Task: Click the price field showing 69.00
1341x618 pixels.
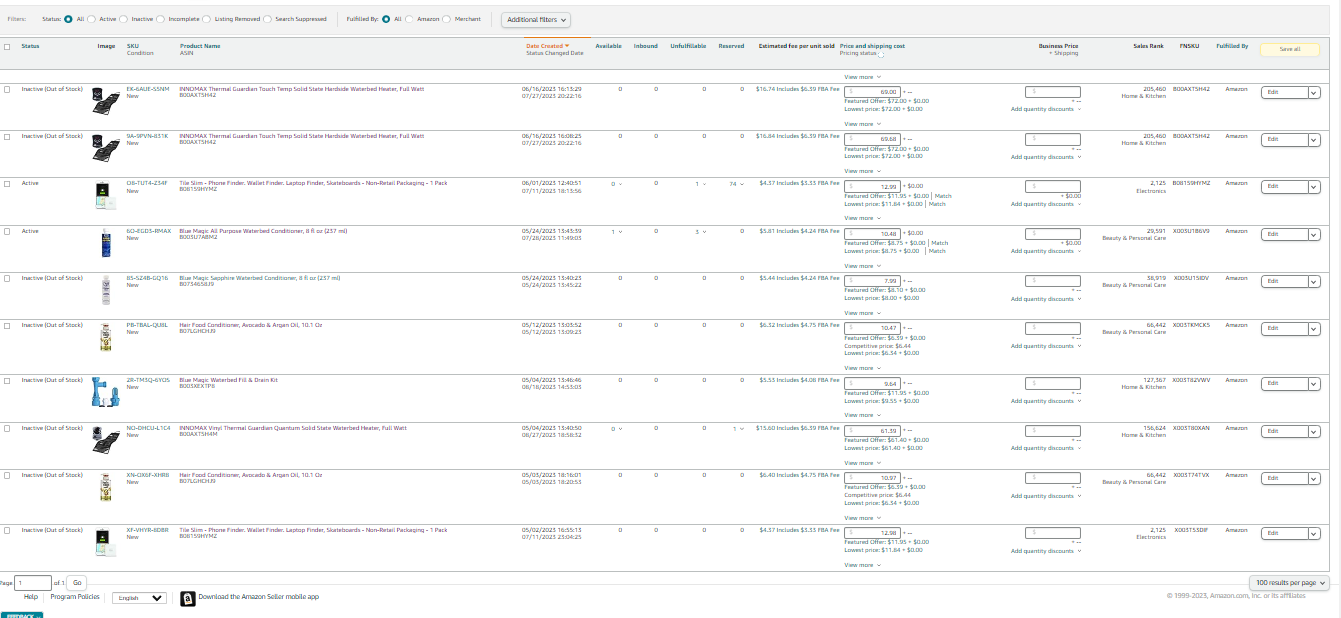Action: [872, 92]
